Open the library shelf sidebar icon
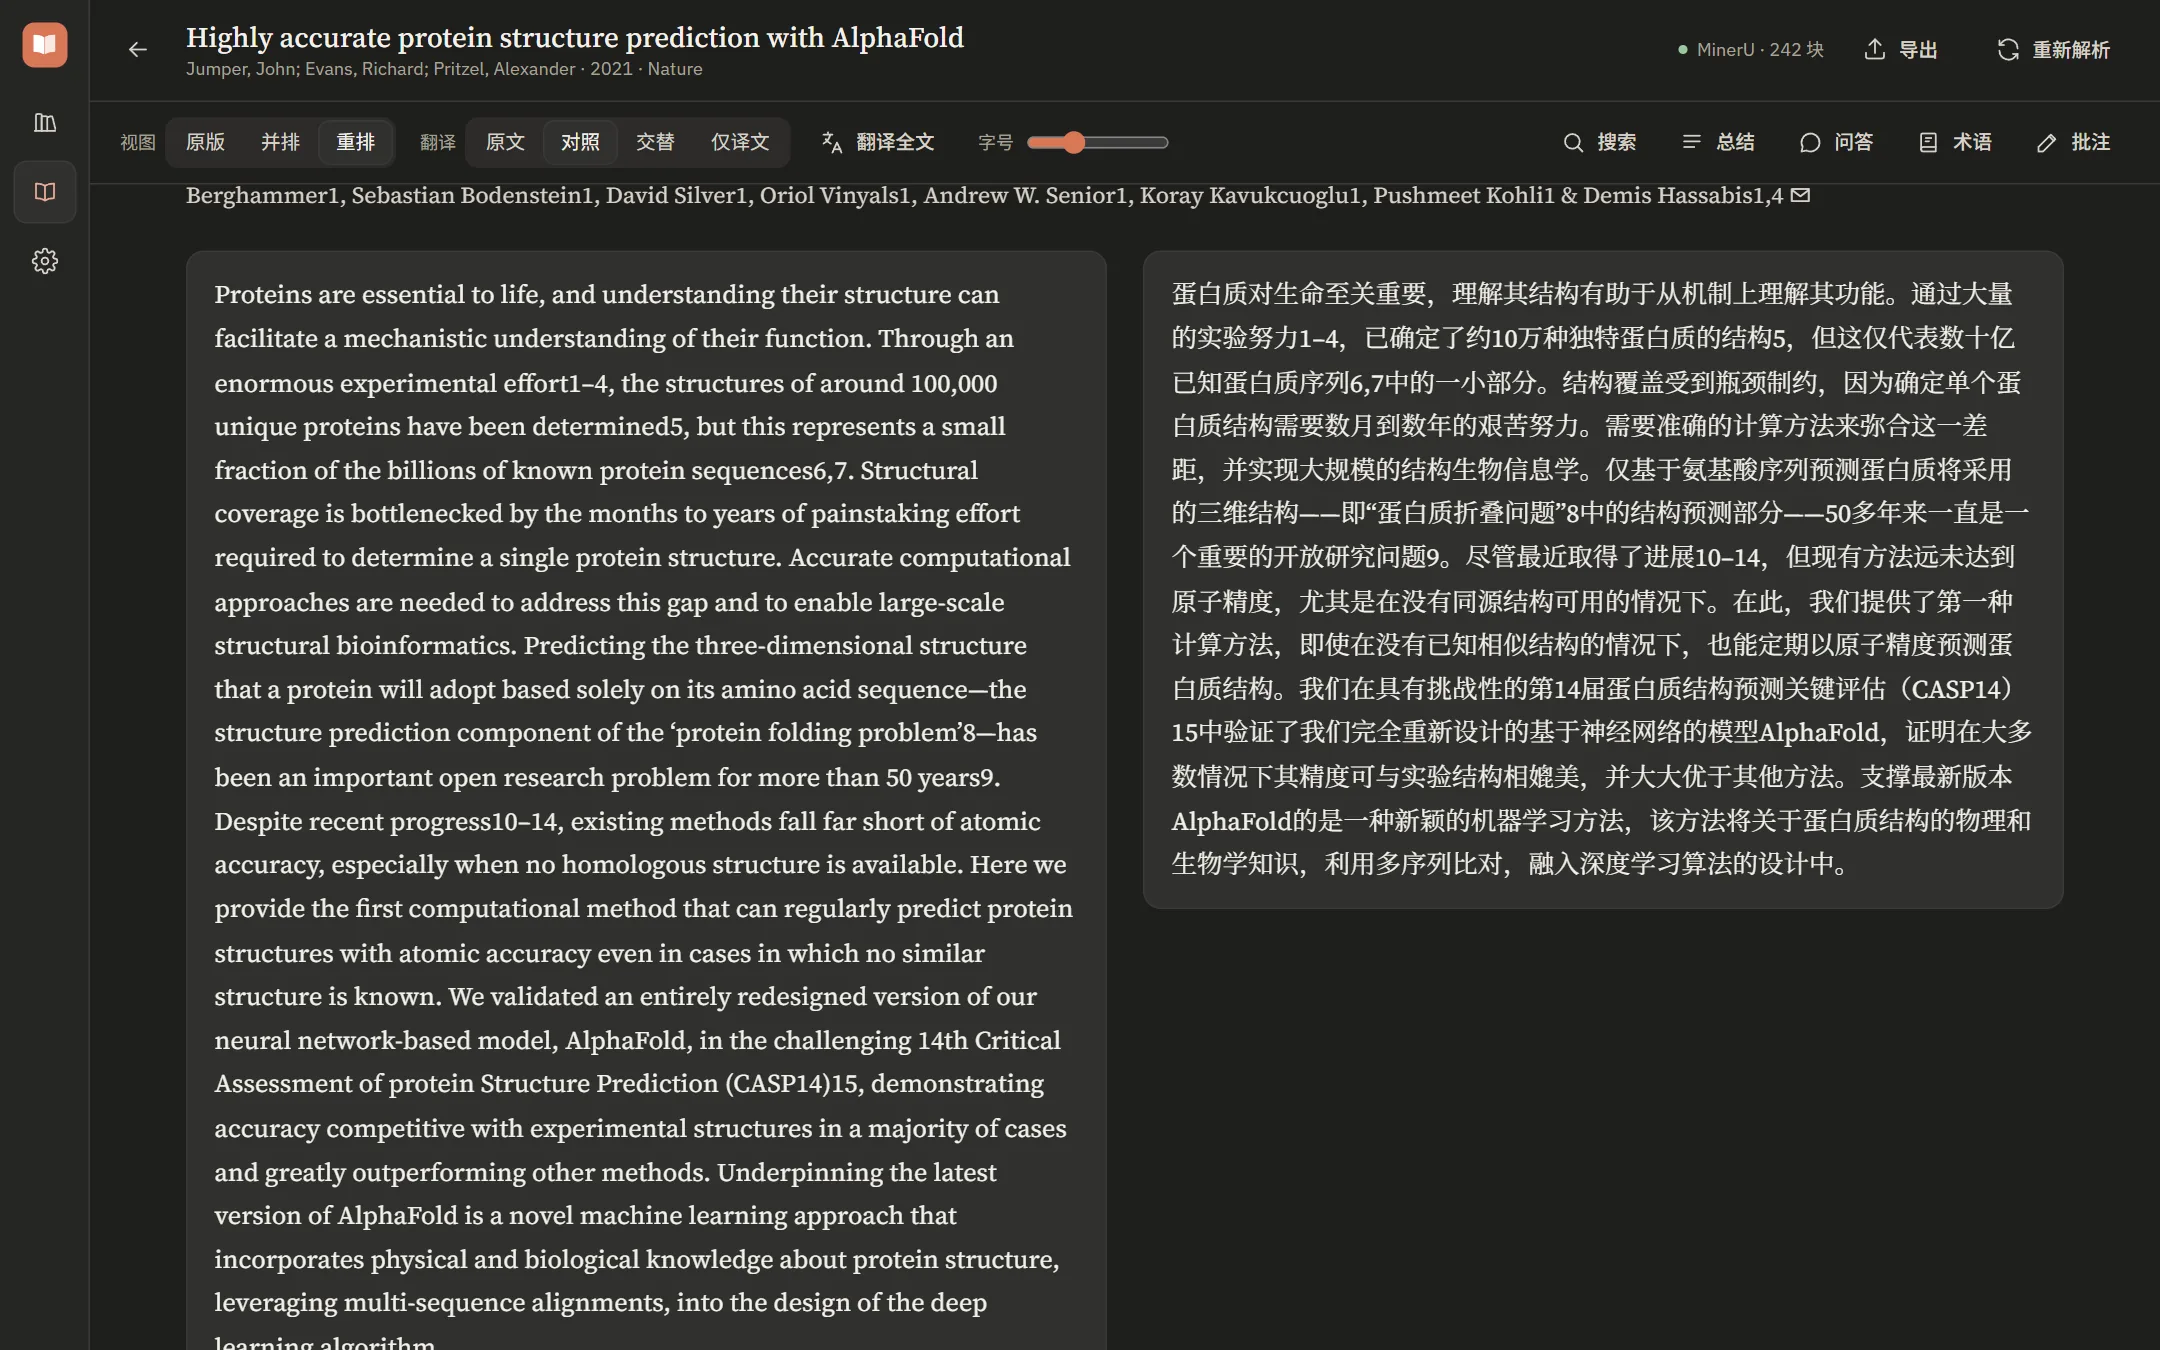This screenshot has height=1350, width=2160. point(45,123)
